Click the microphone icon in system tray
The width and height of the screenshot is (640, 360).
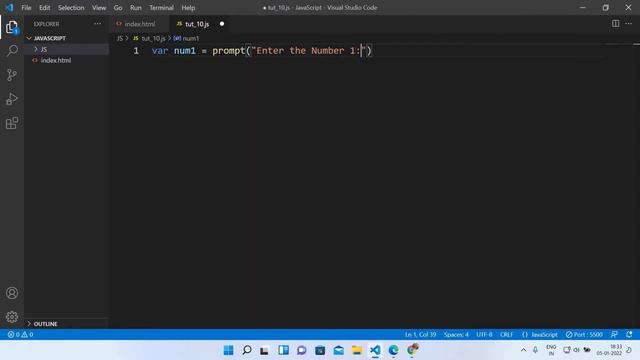535,350
